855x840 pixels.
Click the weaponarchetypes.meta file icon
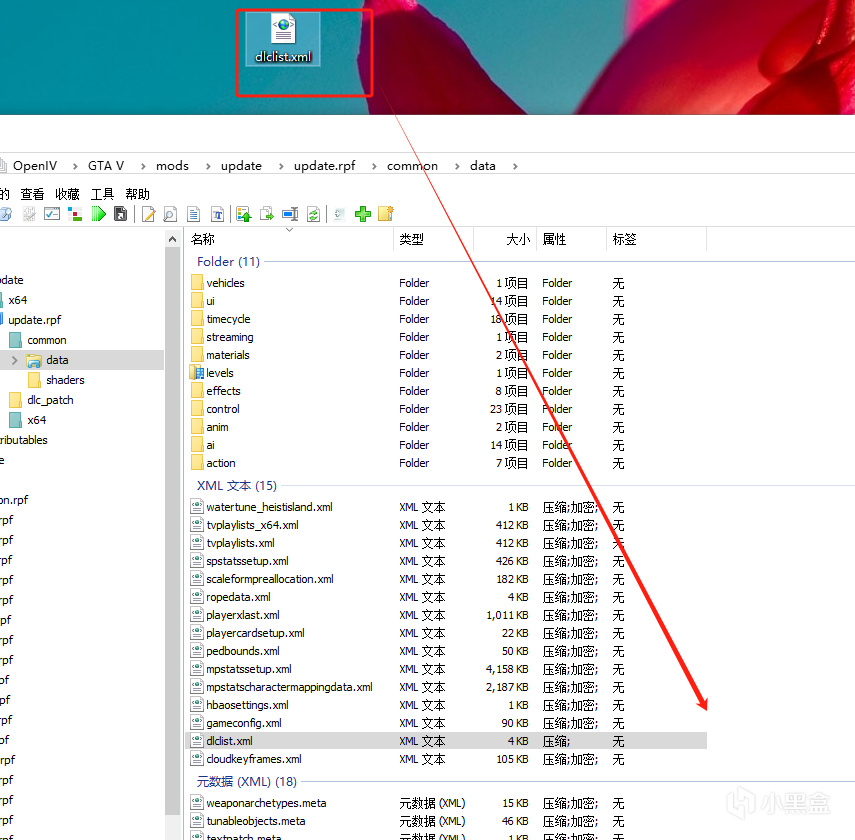(197, 802)
